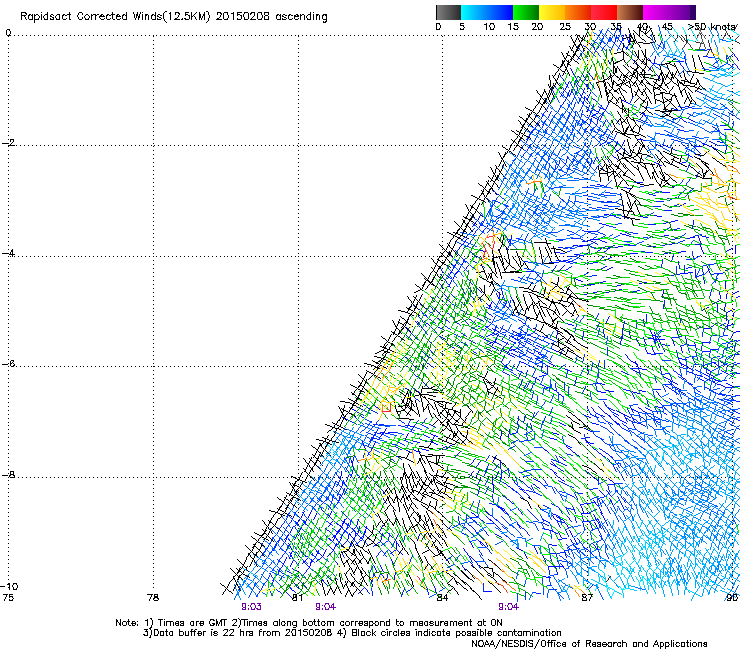Click the '9:04' time label between 81 and 84
Screen dimensions: 740x650
(x=325, y=607)
